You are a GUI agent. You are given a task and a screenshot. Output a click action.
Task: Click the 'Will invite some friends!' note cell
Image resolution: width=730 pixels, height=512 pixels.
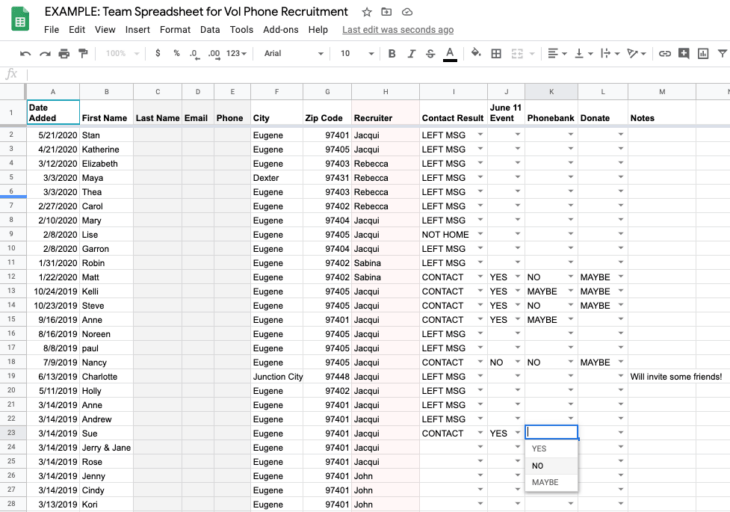pos(676,377)
